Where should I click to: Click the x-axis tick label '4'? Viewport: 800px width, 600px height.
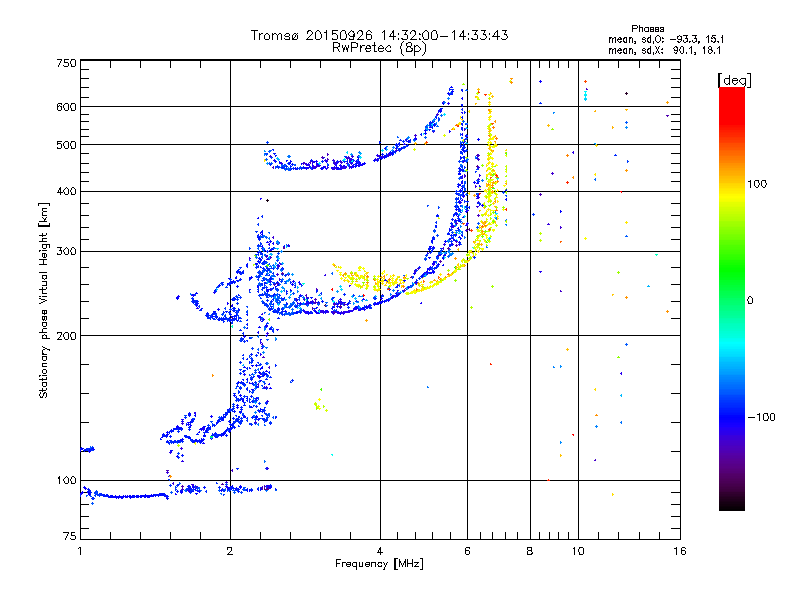point(380,551)
